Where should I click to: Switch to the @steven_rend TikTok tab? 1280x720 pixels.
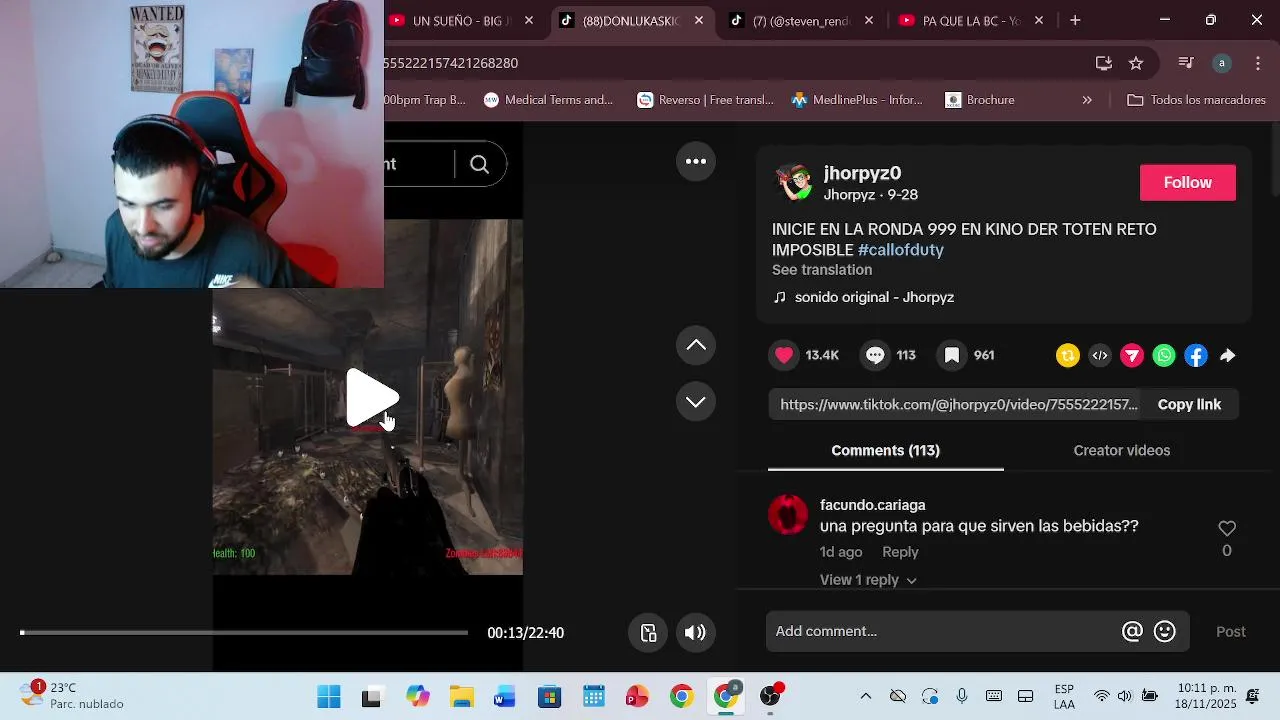(x=803, y=20)
